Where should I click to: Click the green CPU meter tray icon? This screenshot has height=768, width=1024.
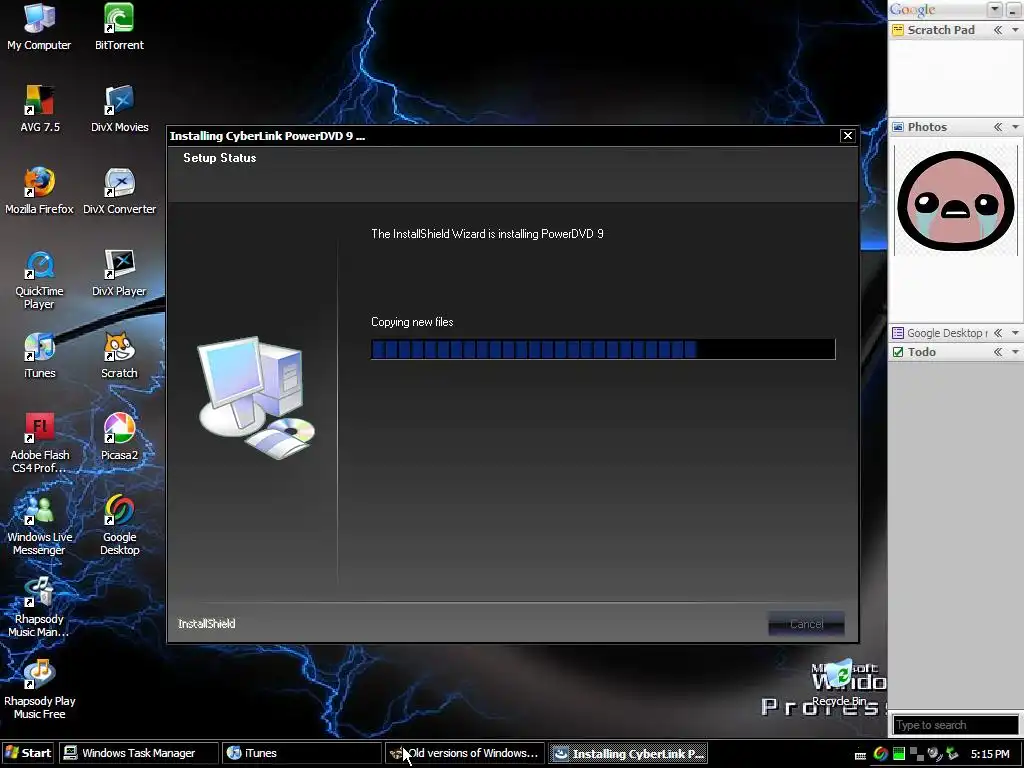pos(899,754)
